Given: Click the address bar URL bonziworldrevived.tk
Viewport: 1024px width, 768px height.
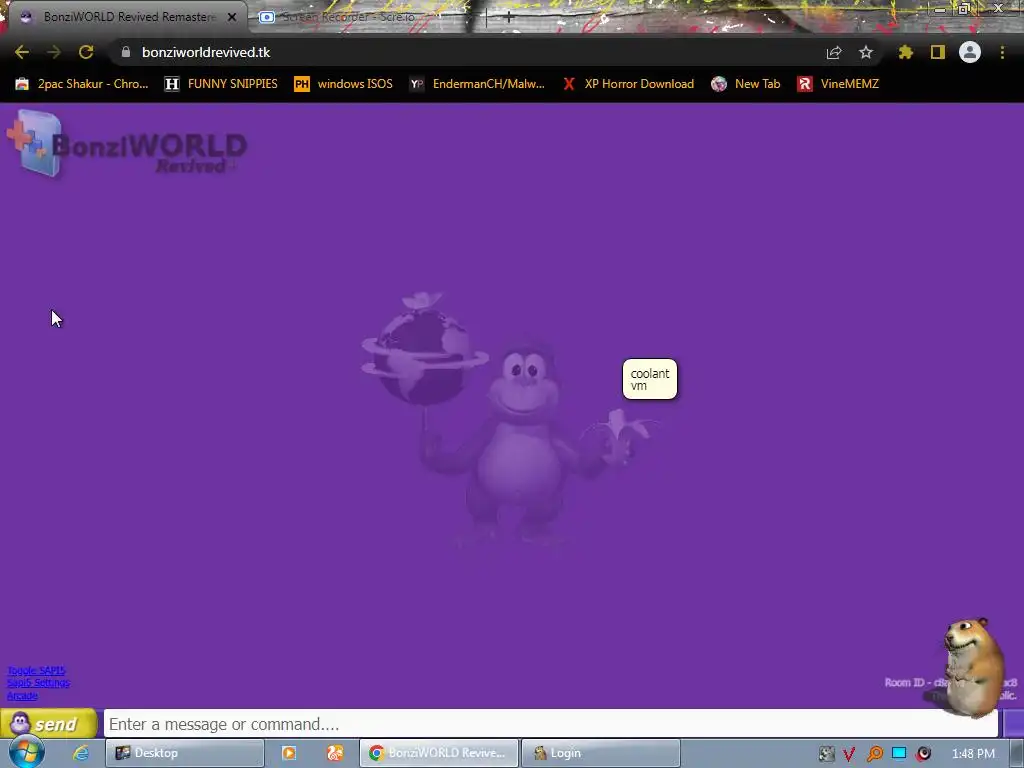Looking at the screenshot, I should [206, 52].
